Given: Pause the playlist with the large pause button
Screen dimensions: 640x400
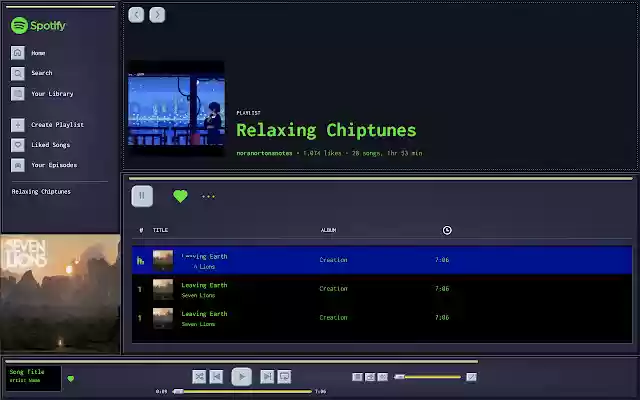Looking at the screenshot, I should (x=142, y=196).
